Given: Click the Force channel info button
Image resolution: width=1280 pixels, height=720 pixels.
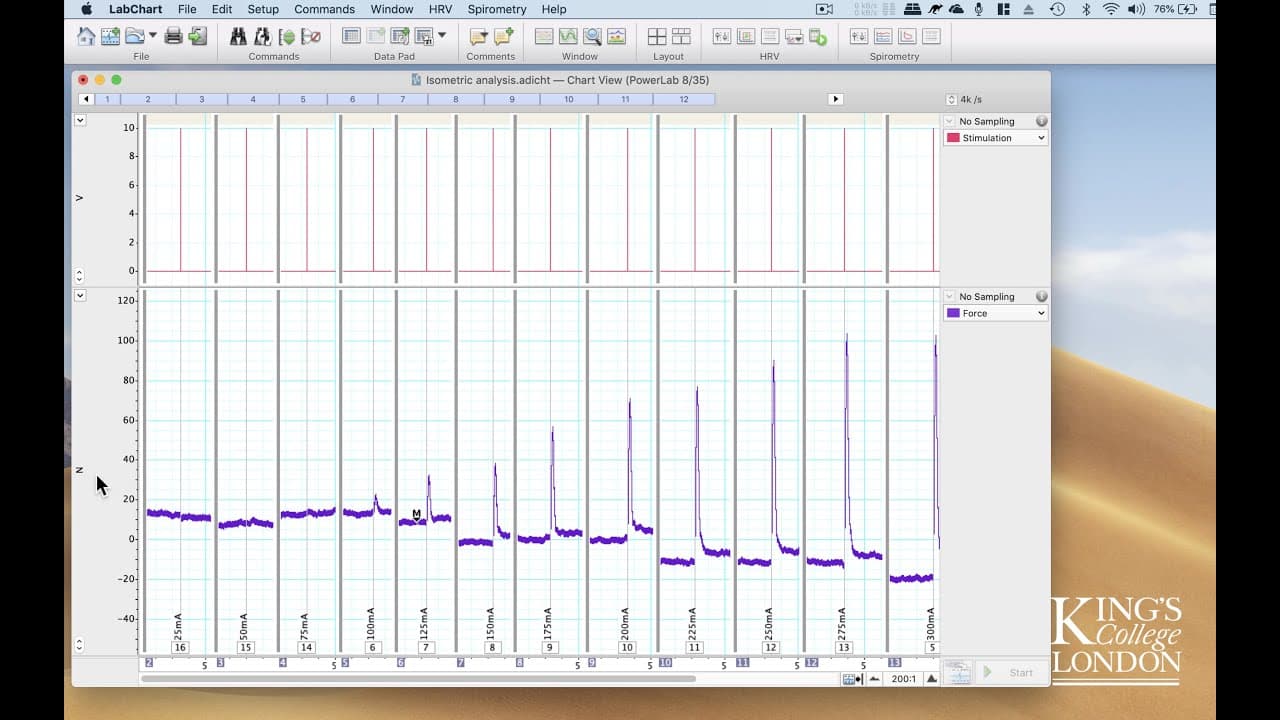Looking at the screenshot, I should pyautogui.click(x=1041, y=296).
